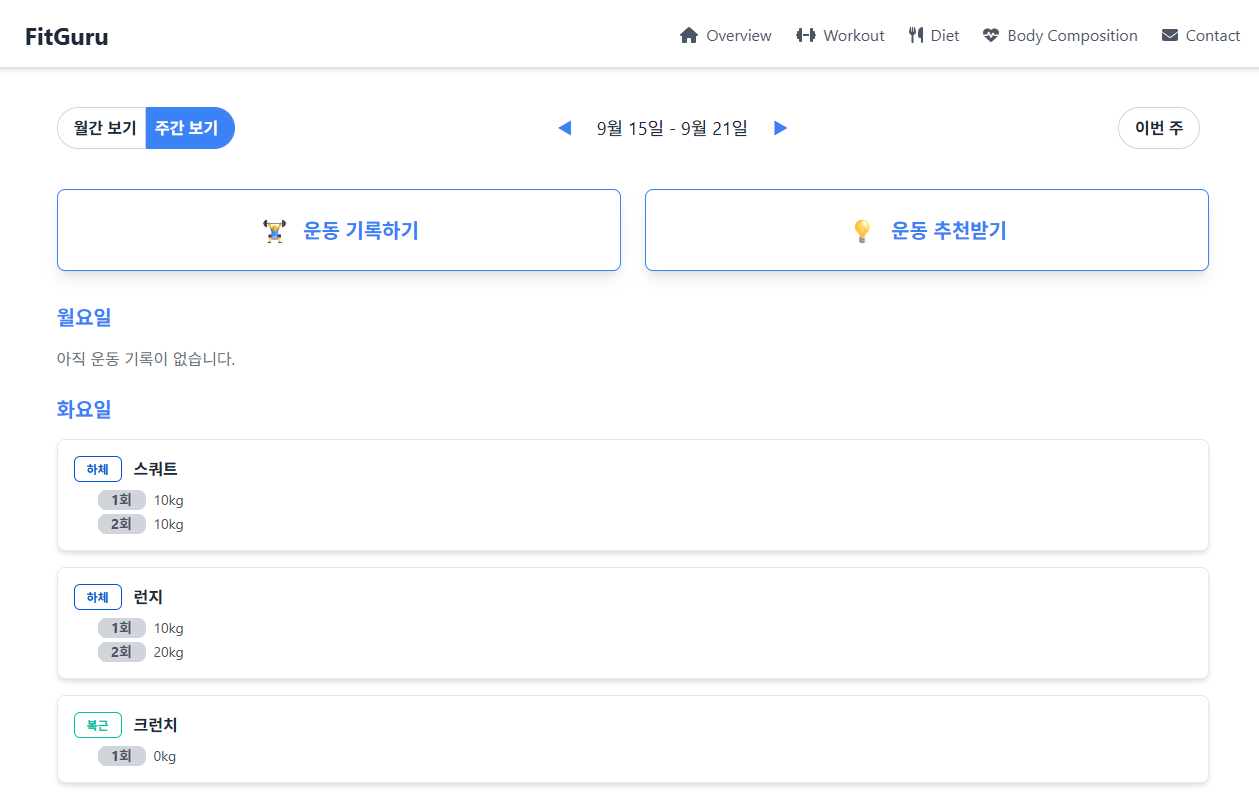Click the 화요일 heading
Screen dimensions: 1259x798
tap(84, 409)
